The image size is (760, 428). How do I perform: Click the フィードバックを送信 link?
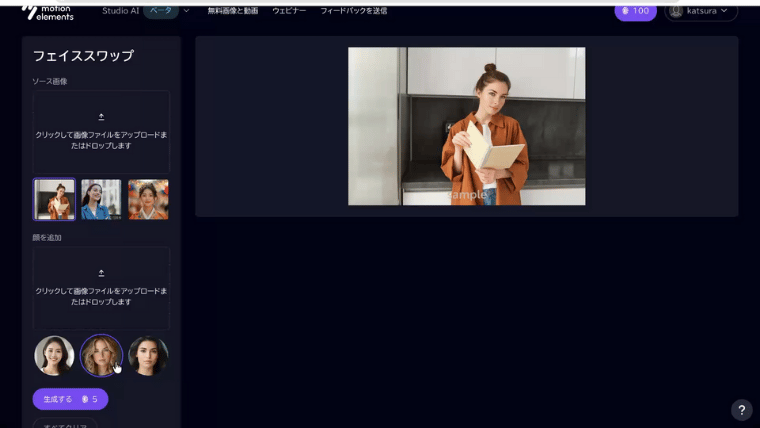point(353,11)
